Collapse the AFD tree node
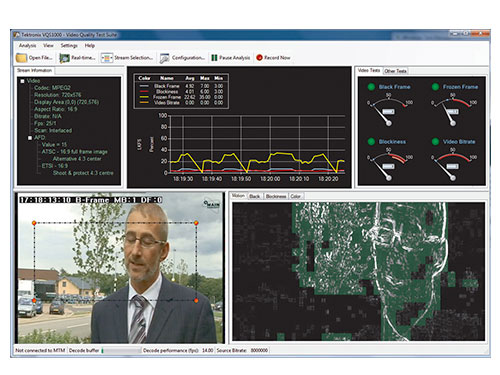 [x=30, y=138]
